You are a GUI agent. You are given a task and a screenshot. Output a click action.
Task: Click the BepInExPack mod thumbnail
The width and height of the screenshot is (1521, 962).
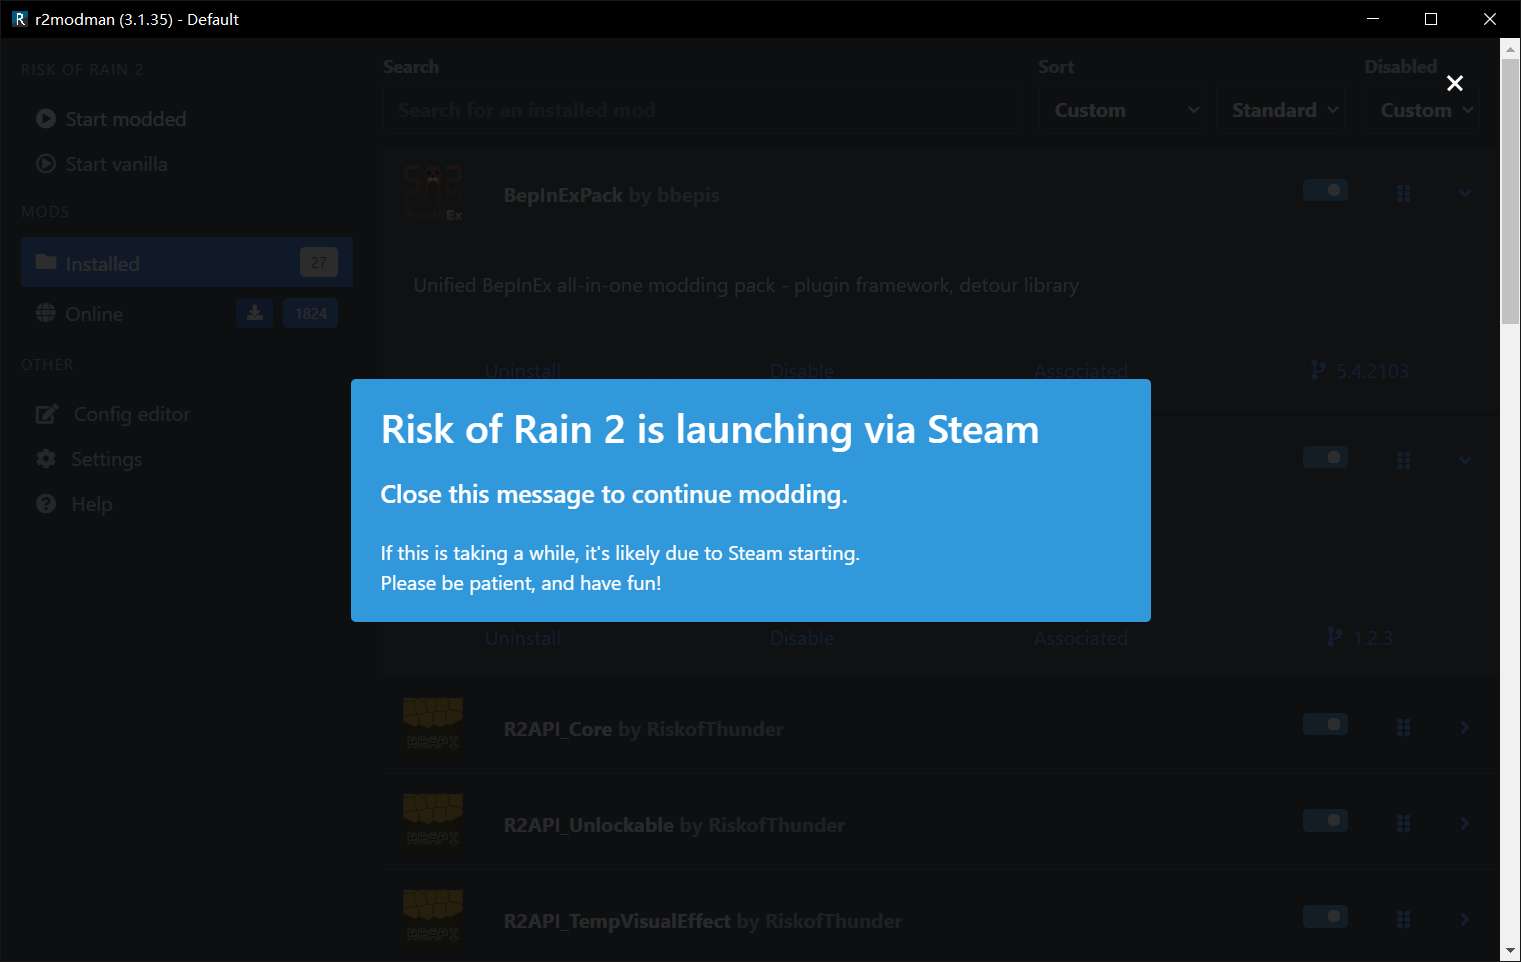click(432, 194)
